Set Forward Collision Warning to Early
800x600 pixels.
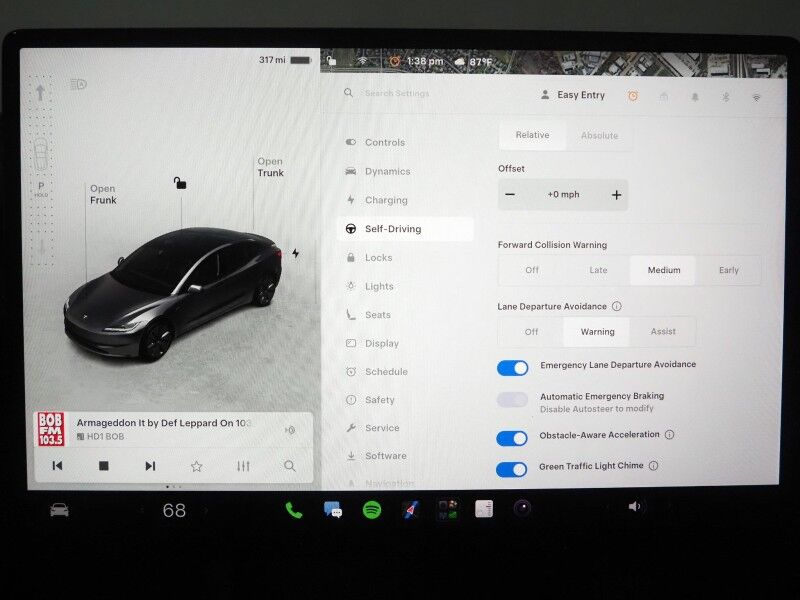729,270
